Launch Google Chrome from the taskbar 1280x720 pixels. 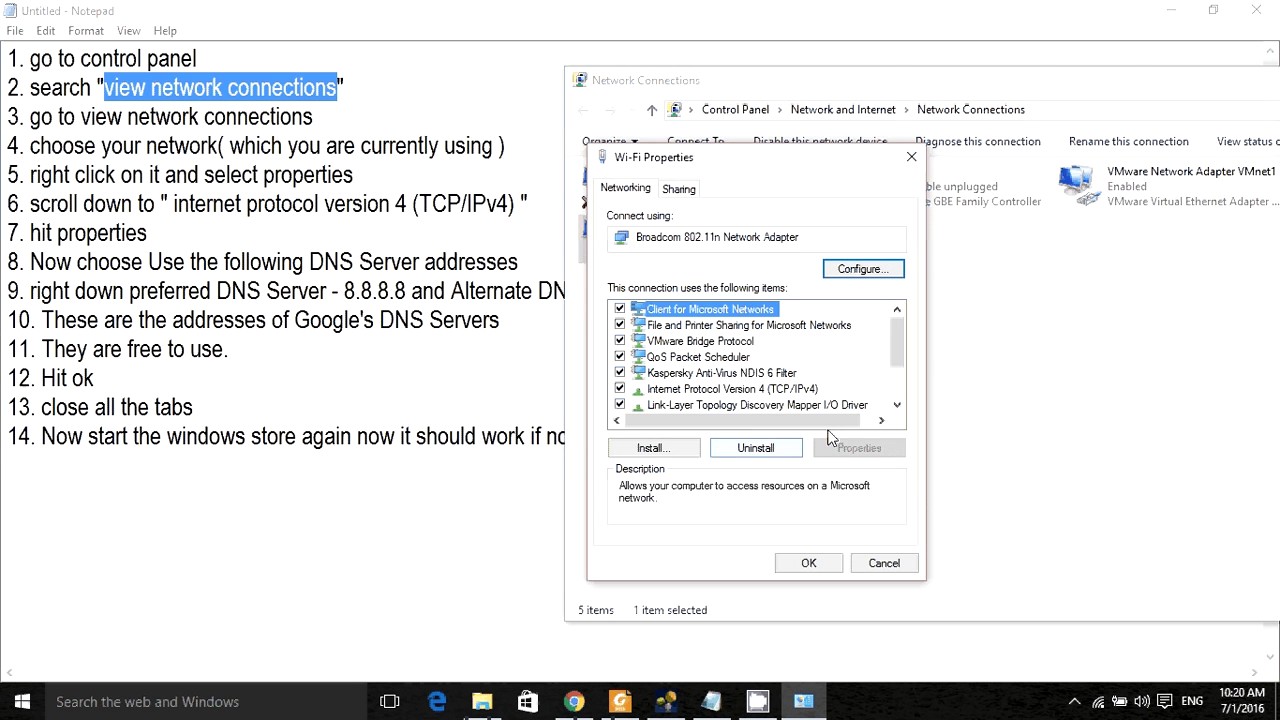[x=574, y=701]
